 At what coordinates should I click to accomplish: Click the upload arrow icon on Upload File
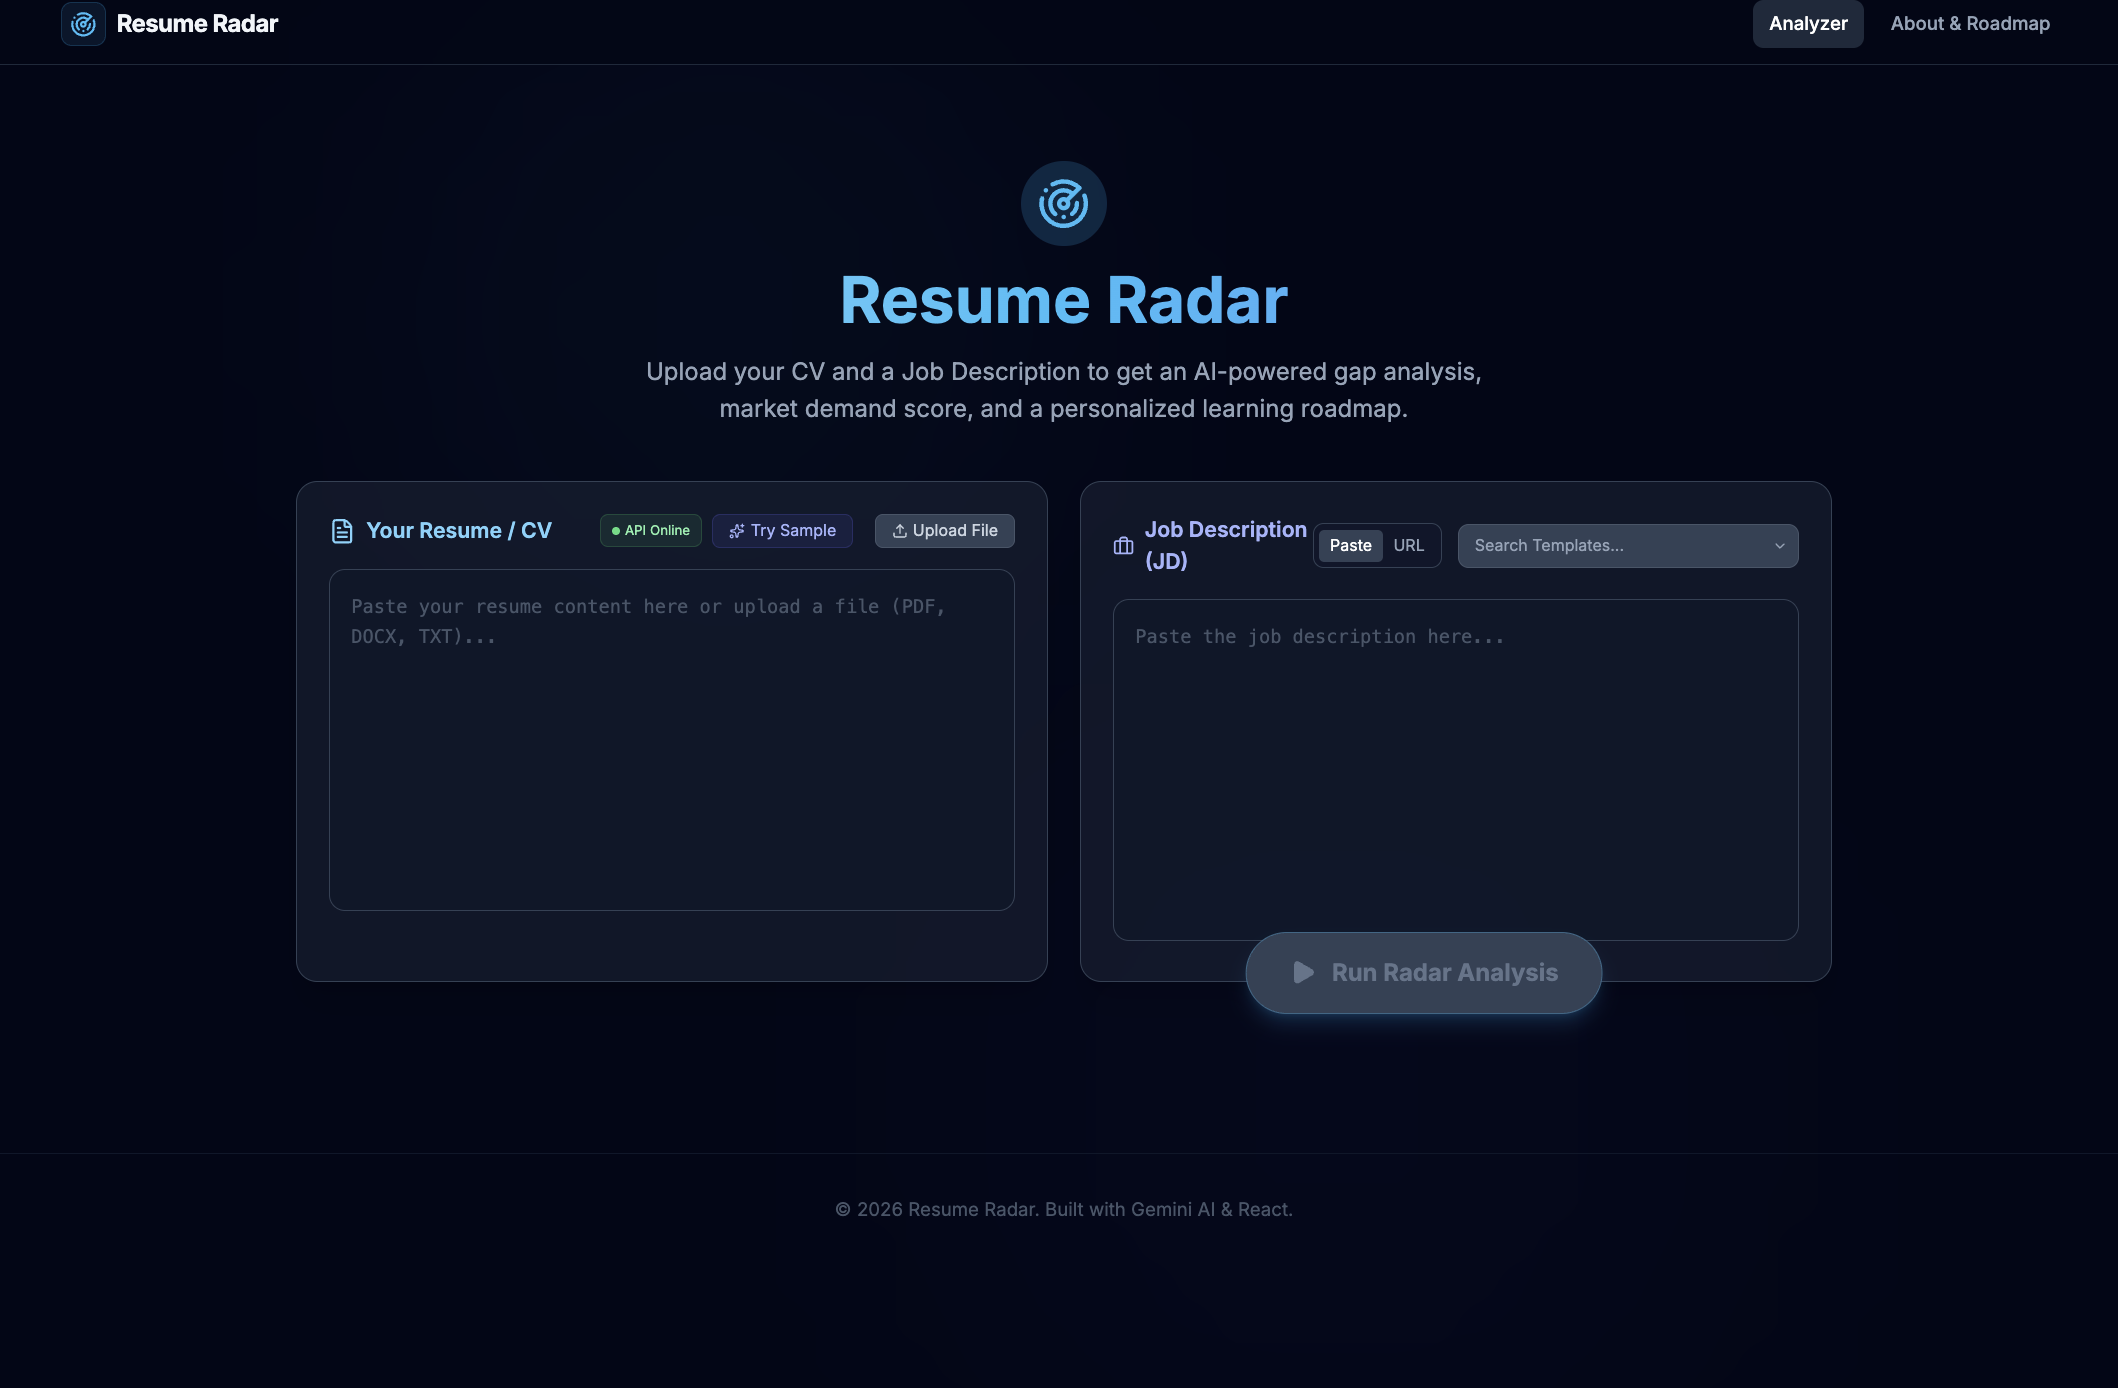pos(899,531)
